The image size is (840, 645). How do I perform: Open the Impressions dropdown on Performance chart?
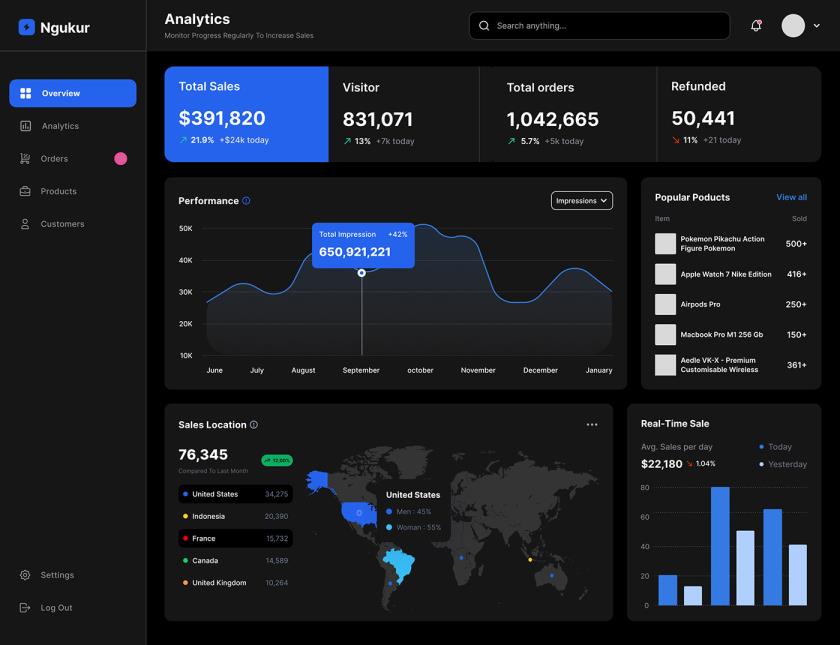(x=581, y=200)
